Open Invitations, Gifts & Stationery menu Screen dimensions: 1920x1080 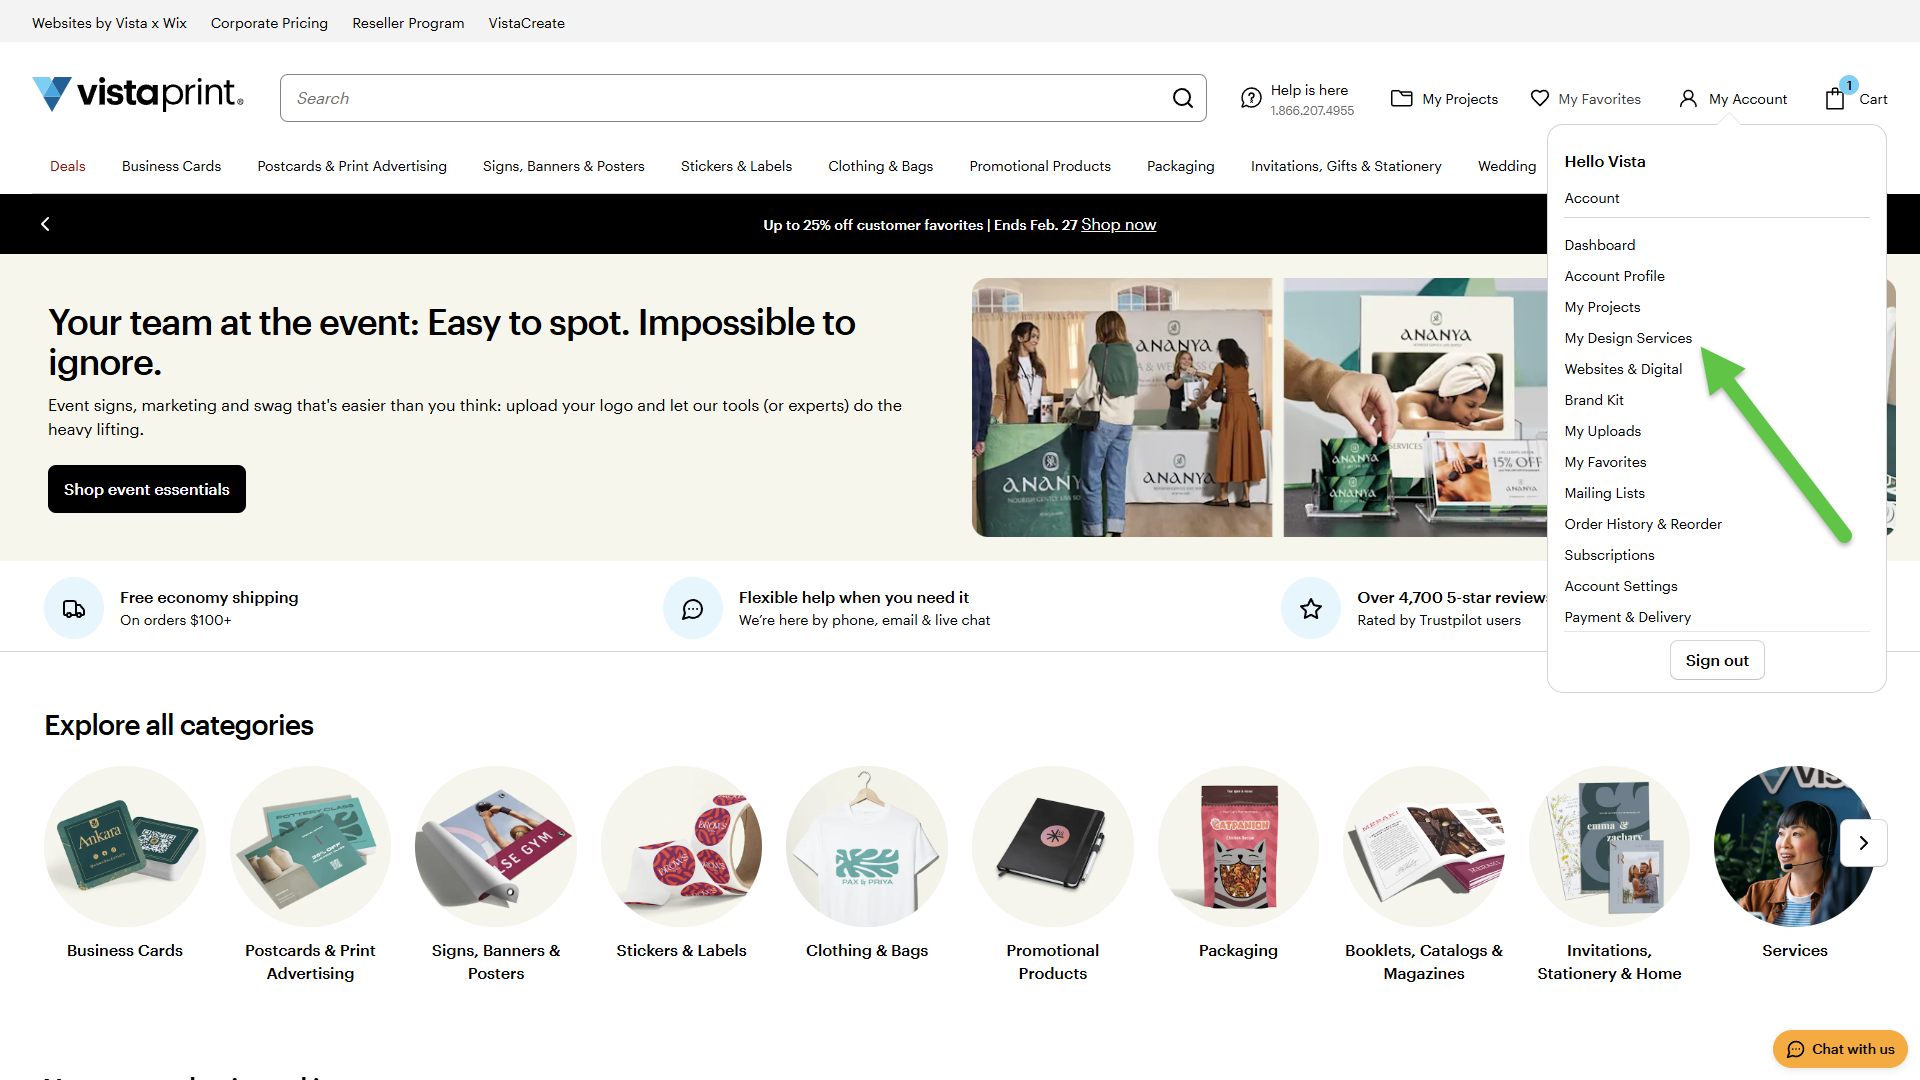point(1346,166)
